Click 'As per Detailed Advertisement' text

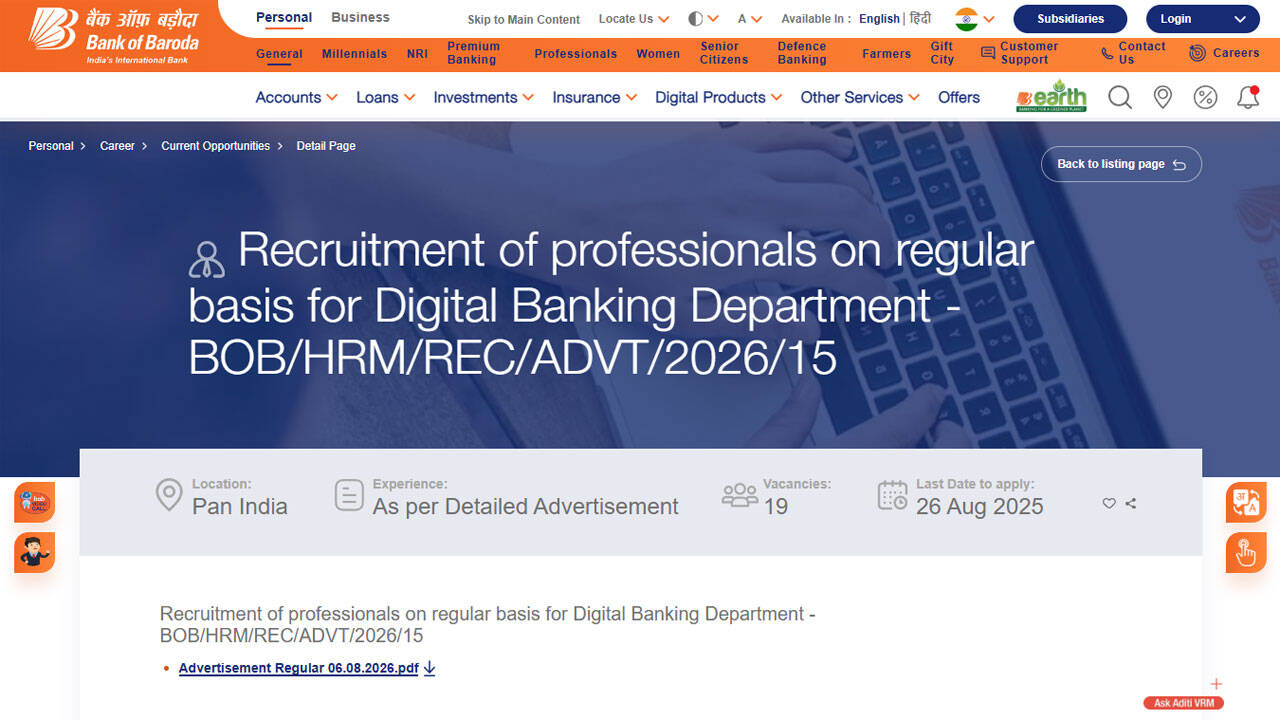[x=525, y=506]
